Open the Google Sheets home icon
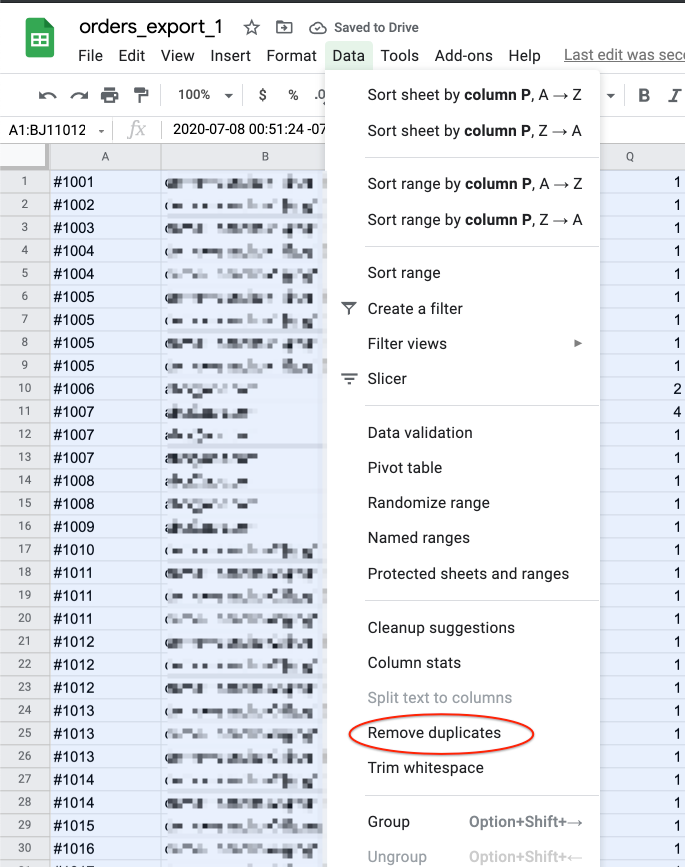Screen dimensions: 685x867 click(x=40, y=38)
